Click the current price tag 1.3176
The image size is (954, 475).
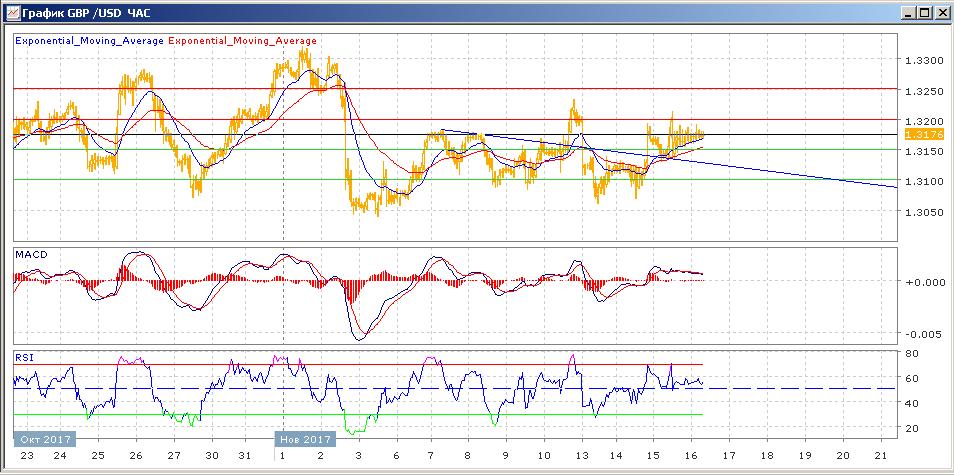tap(918, 134)
